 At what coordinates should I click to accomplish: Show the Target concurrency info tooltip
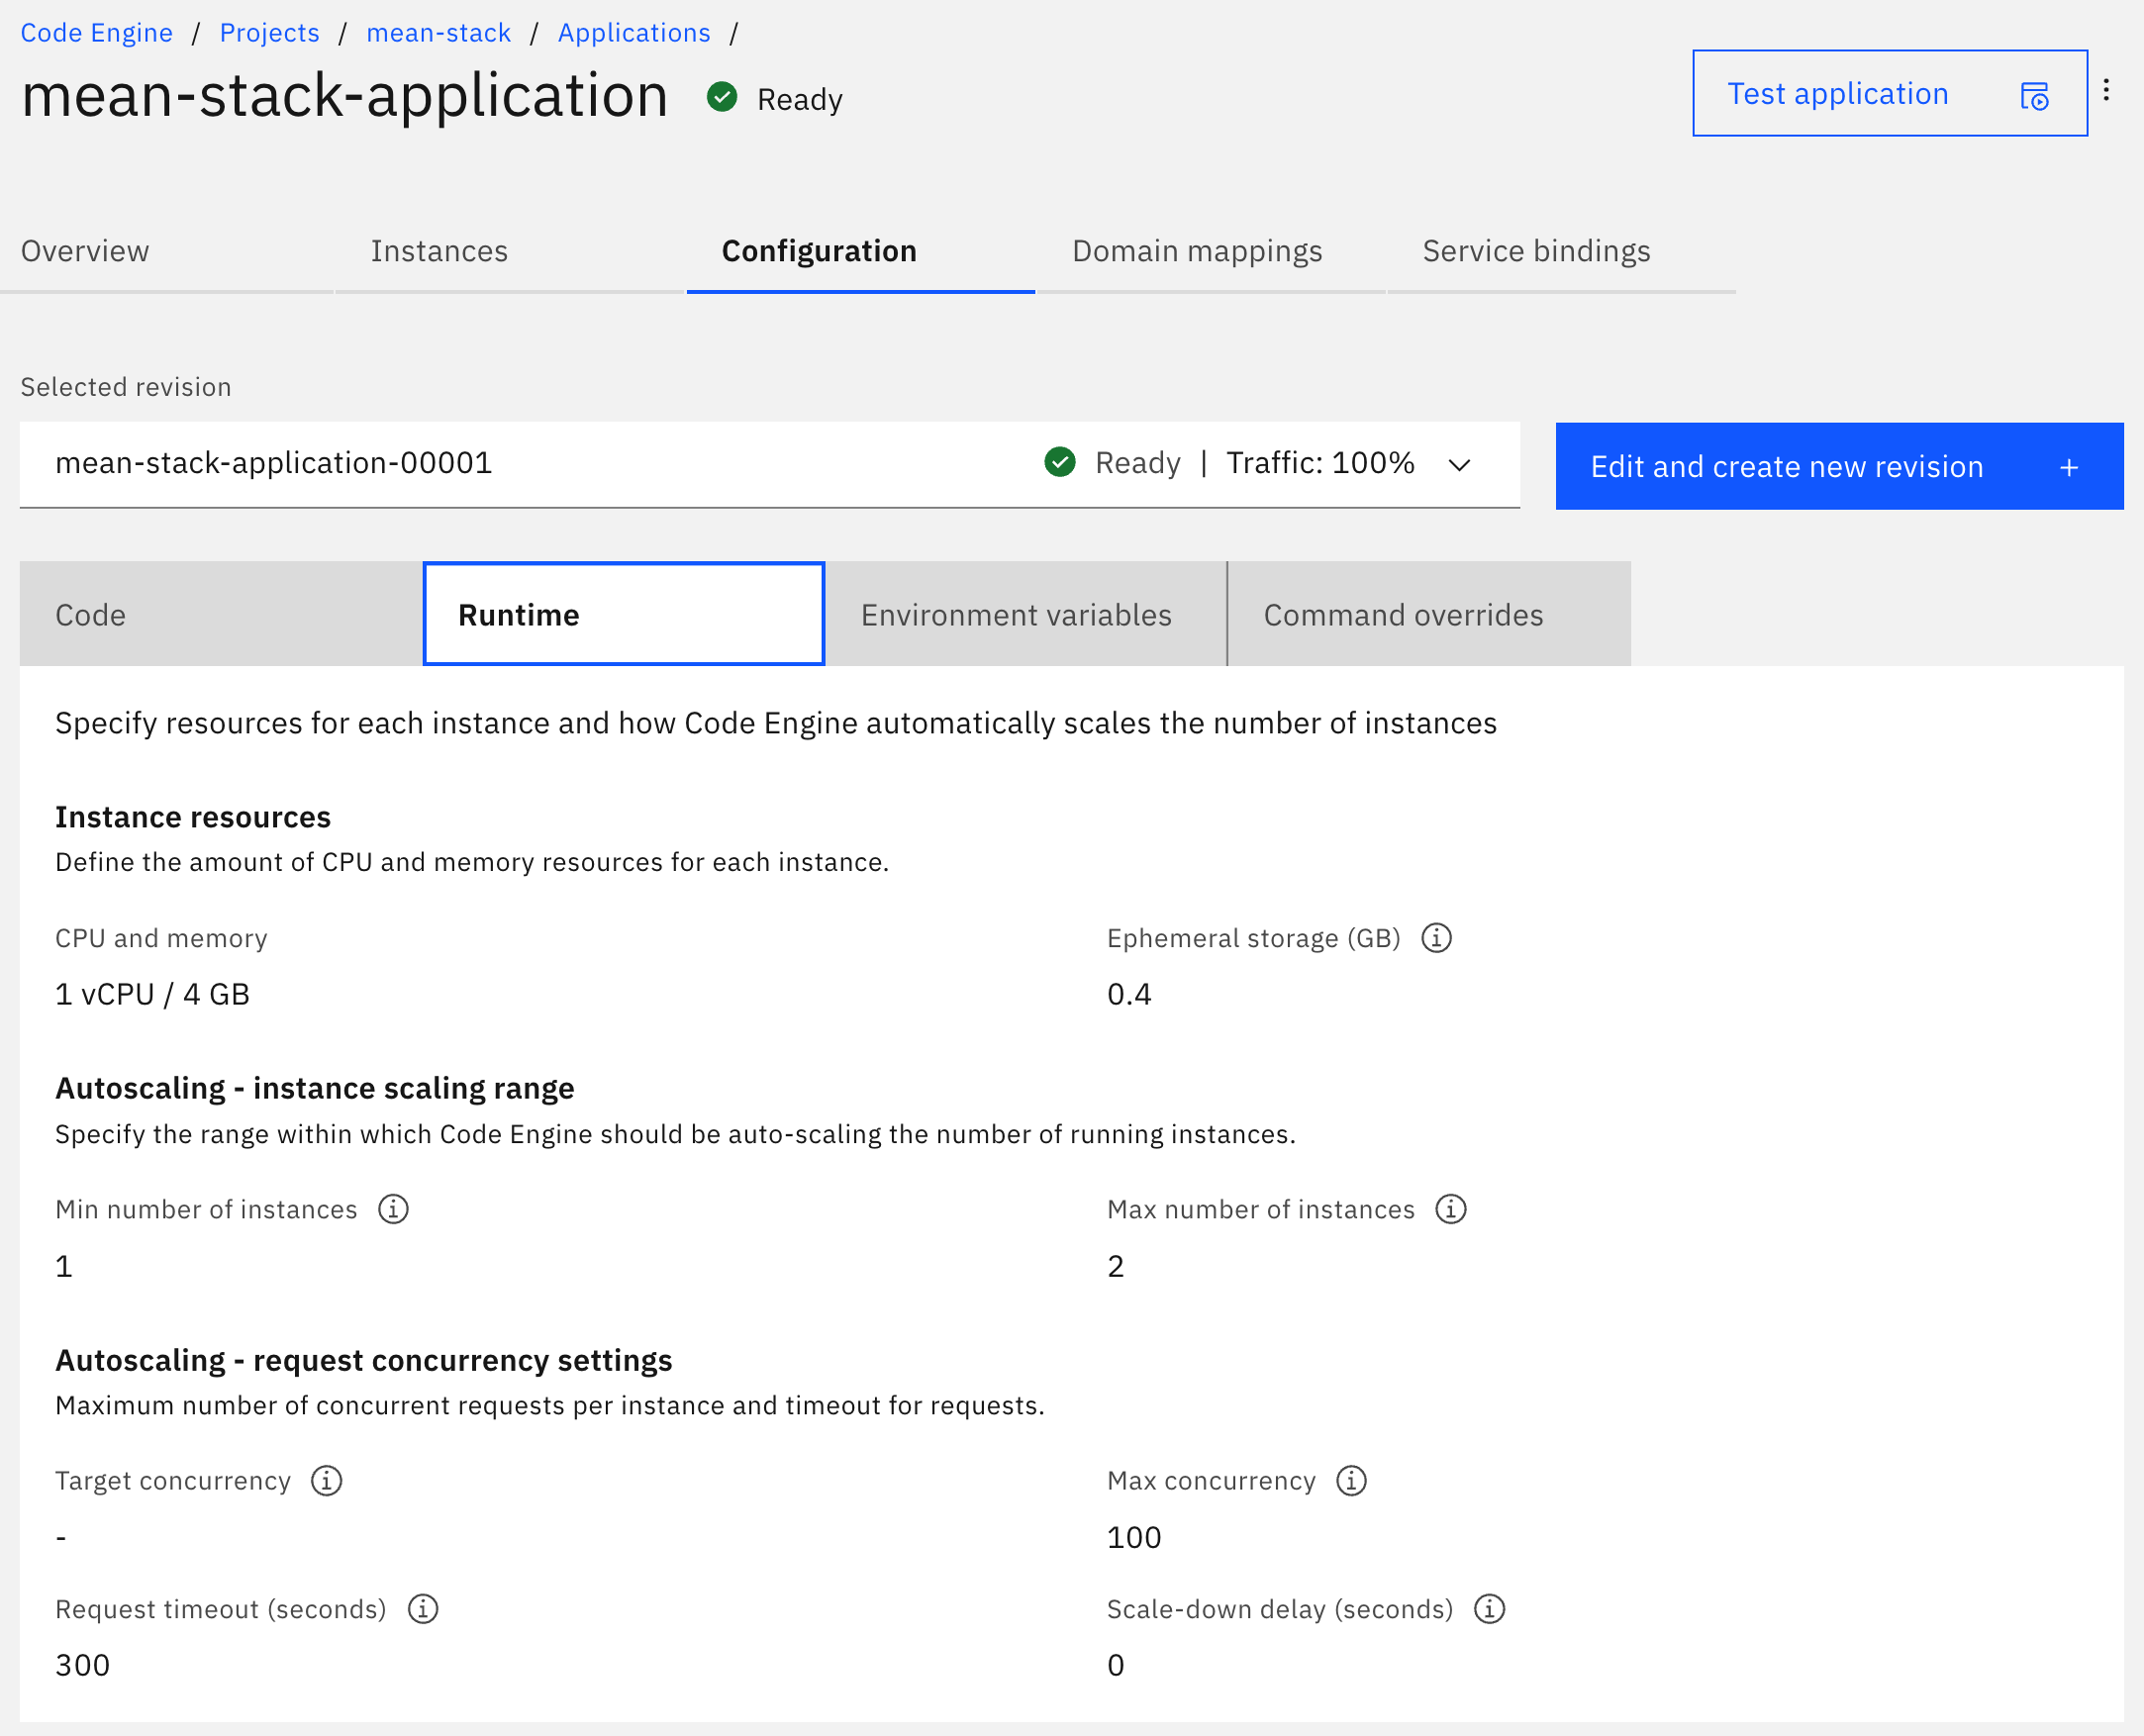(326, 1481)
